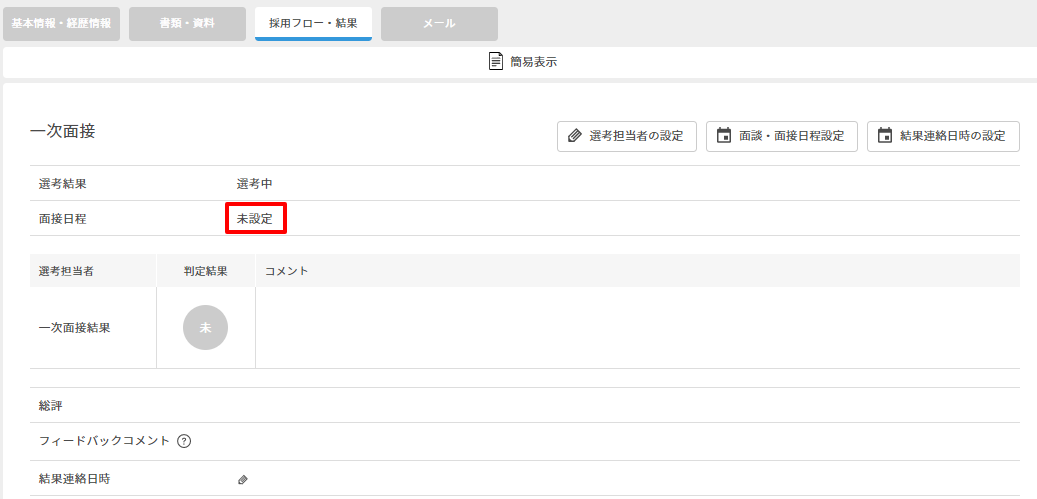1037x499 pixels.
Task: Click the gray 未 circle badge
Action: click(205, 327)
